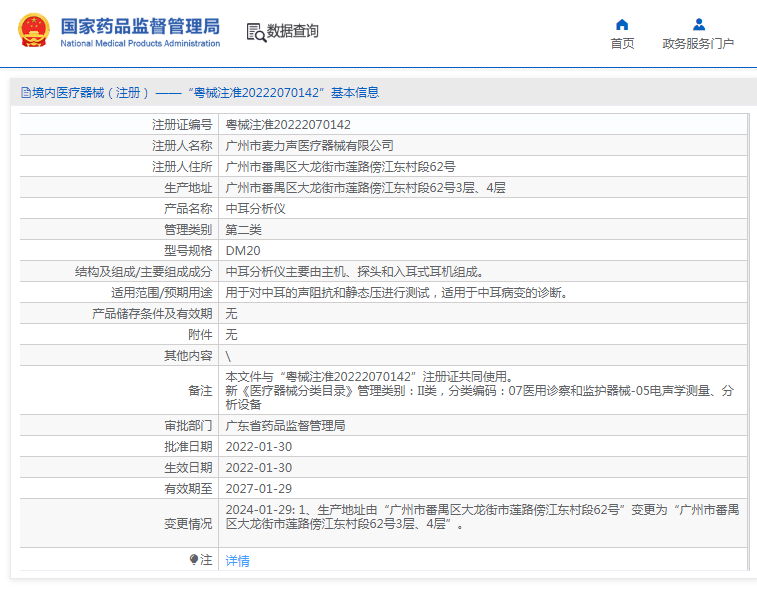The width and height of the screenshot is (757, 589).
Task: Click the home house icon
Action: pyautogui.click(x=622, y=24)
